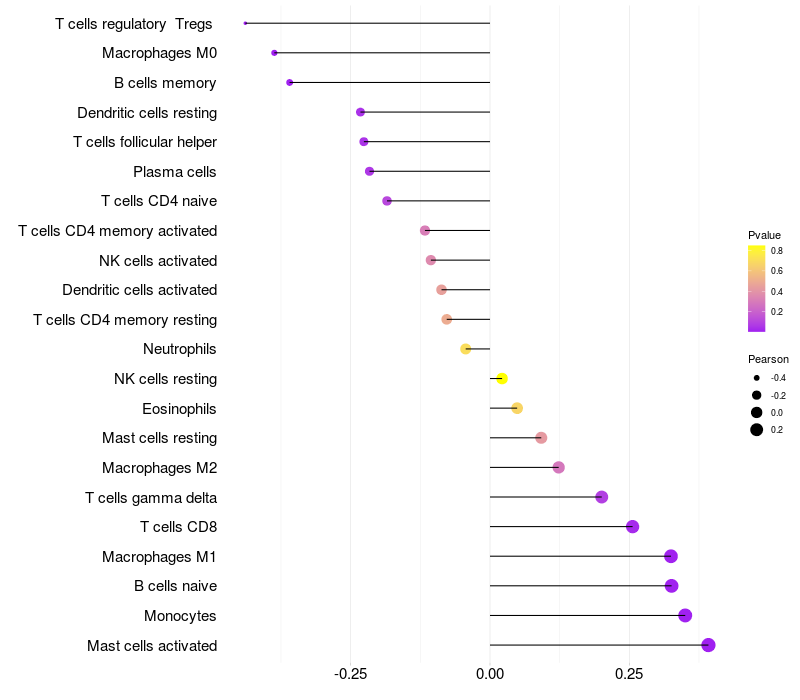This screenshot has height=700, width=800.
Task: Click the Monocytes lollipop point
Action: (x=685, y=615)
